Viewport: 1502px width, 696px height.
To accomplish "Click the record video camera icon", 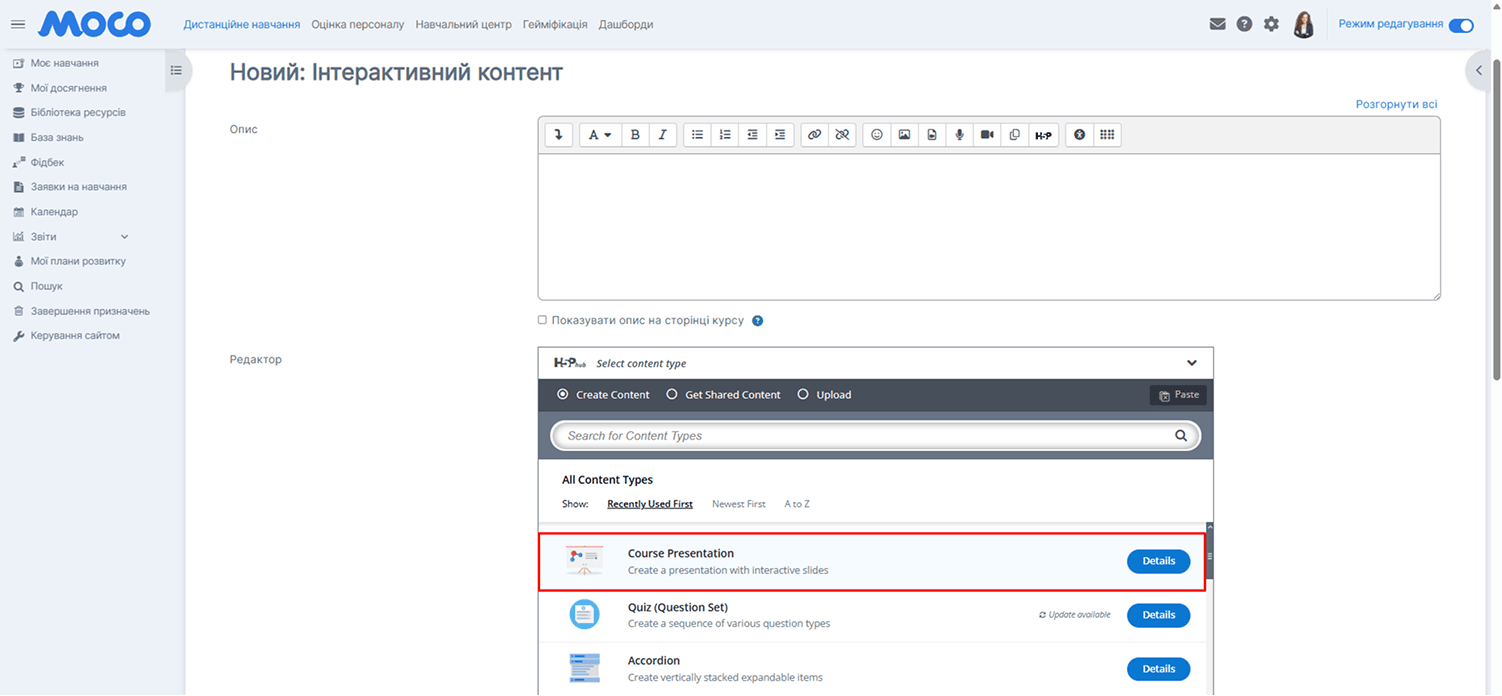I will pos(987,135).
